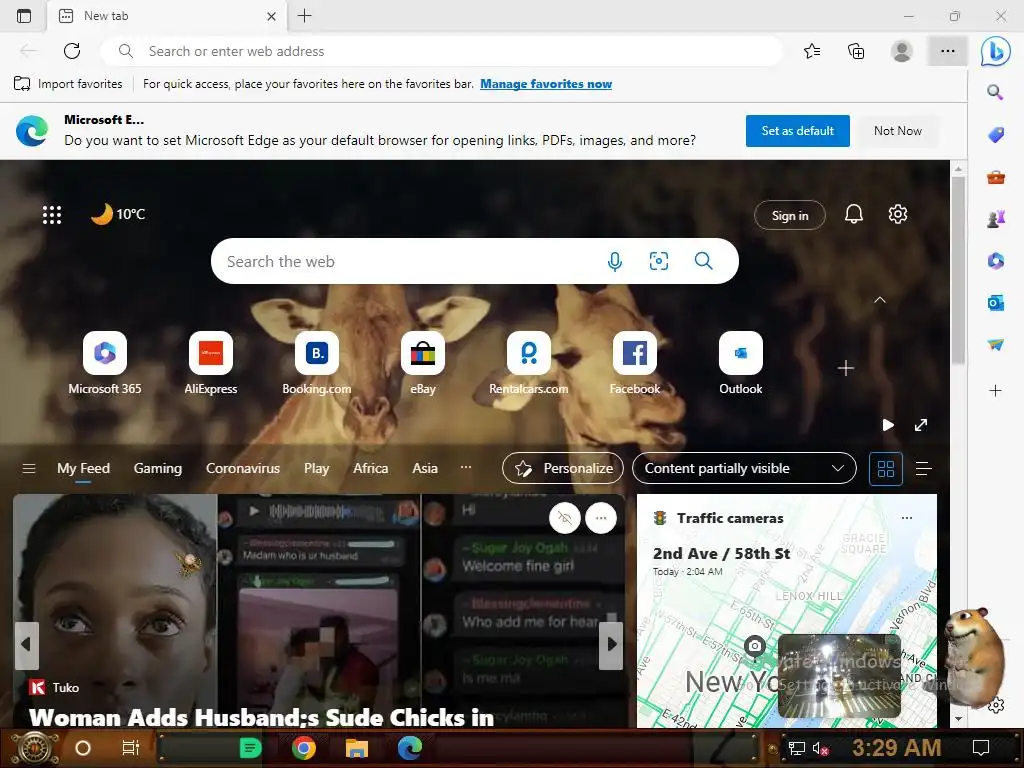Open a new tab with plus
Image resolution: width=1024 pixels, height=768 pixels.
coord(304,16)
